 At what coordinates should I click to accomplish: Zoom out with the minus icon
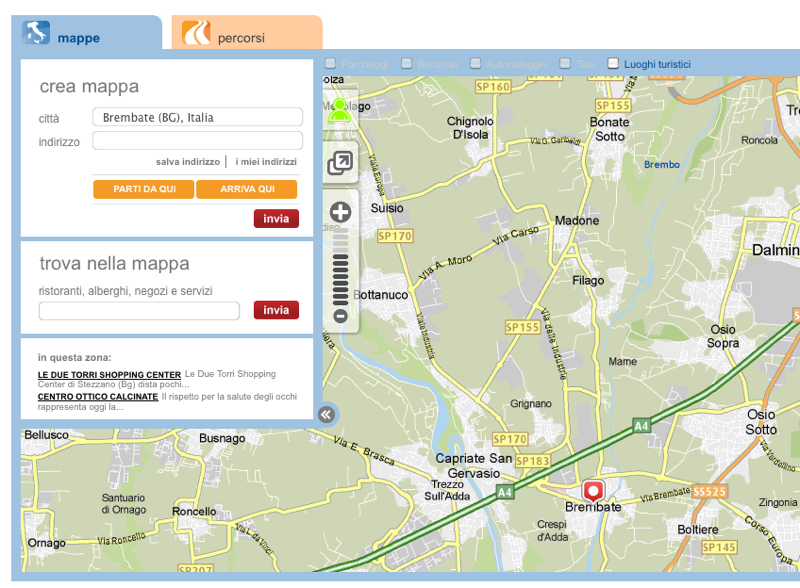pos(340,316)
